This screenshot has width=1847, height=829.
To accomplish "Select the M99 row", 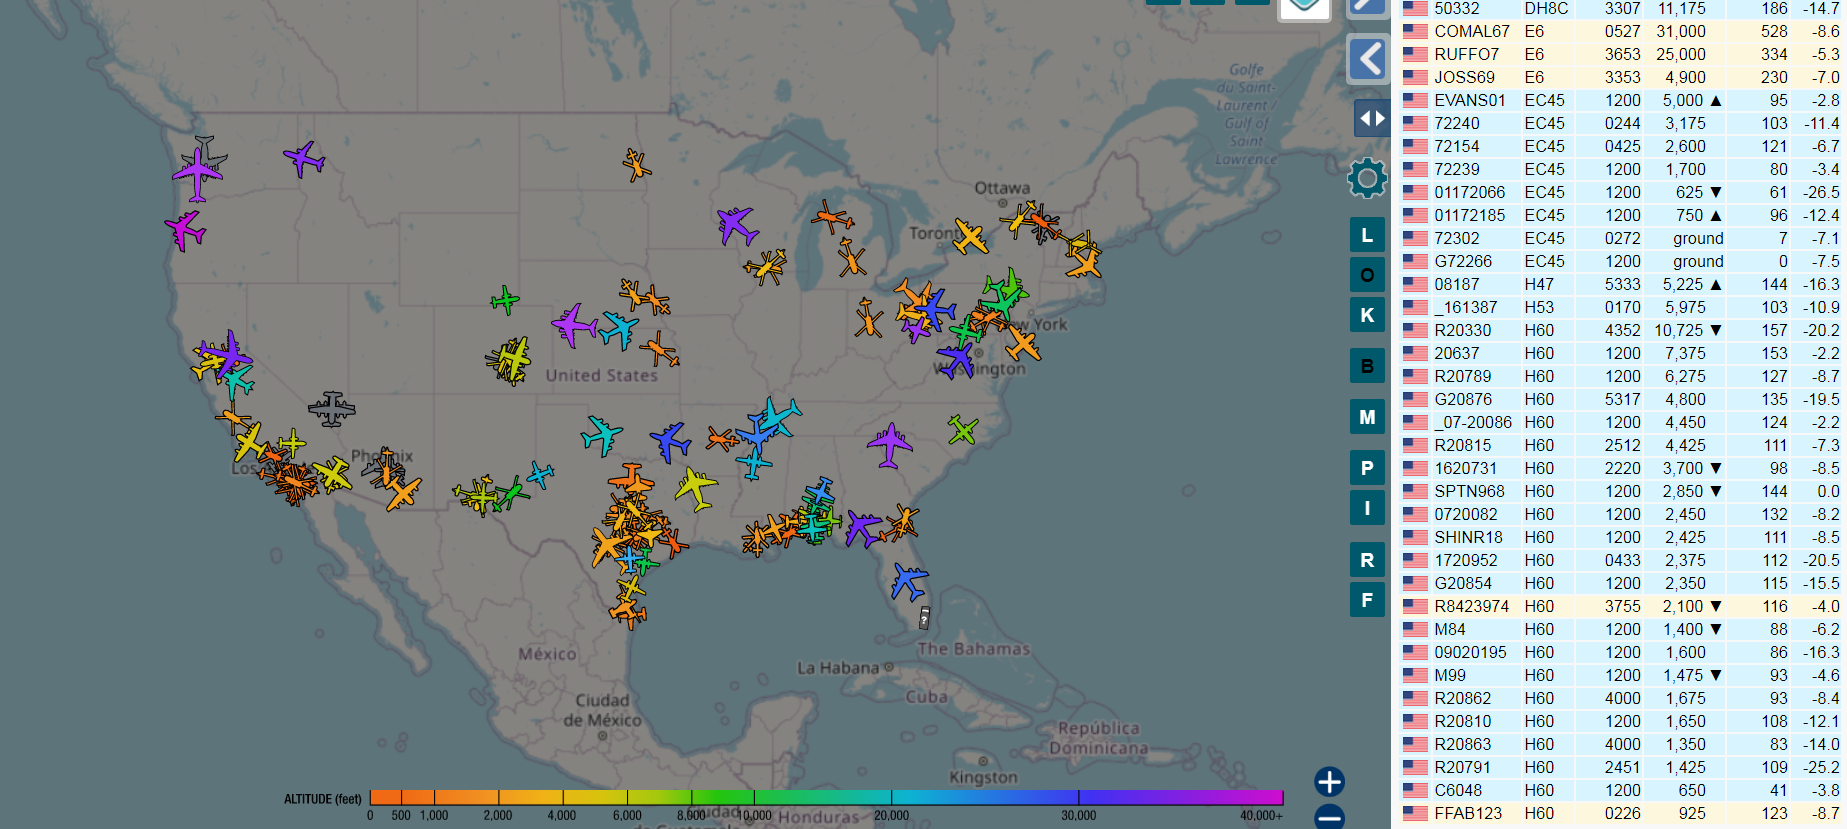I will 1620,675.
